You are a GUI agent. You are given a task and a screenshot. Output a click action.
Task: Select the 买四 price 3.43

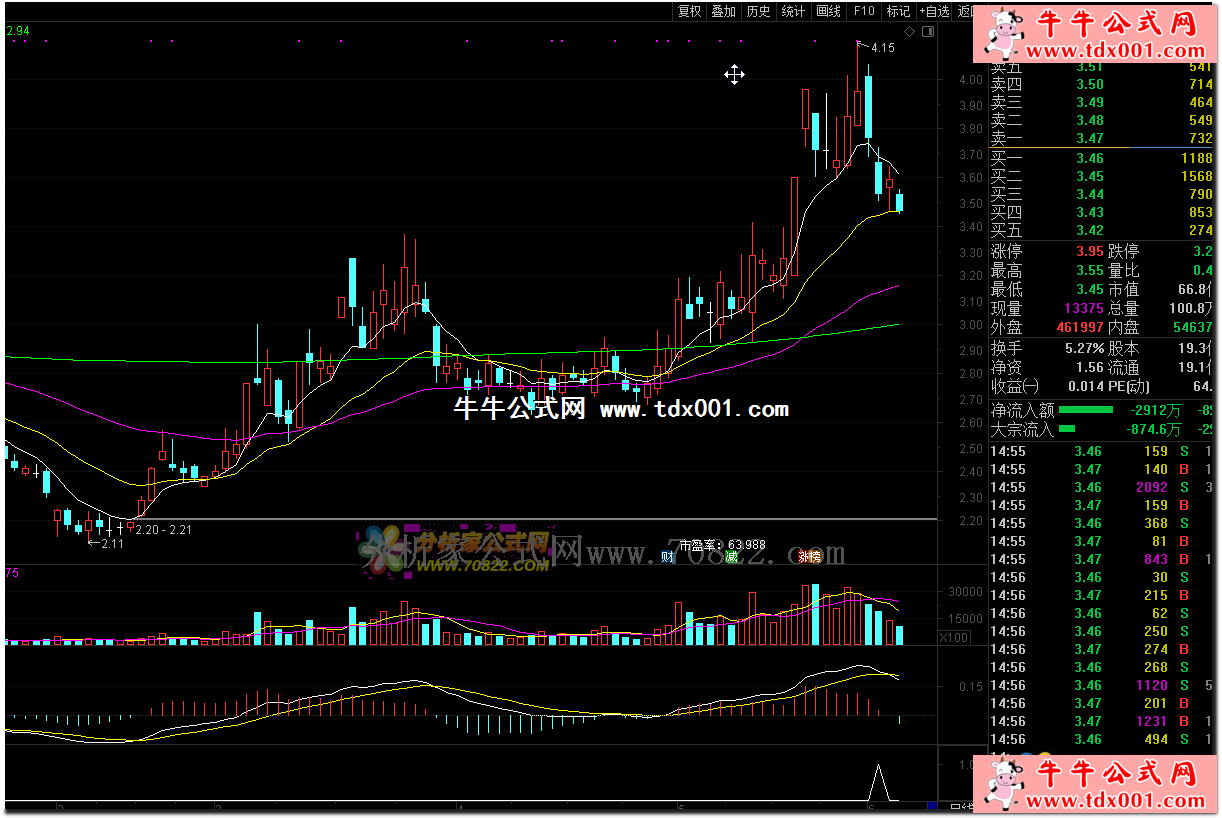1090,212
